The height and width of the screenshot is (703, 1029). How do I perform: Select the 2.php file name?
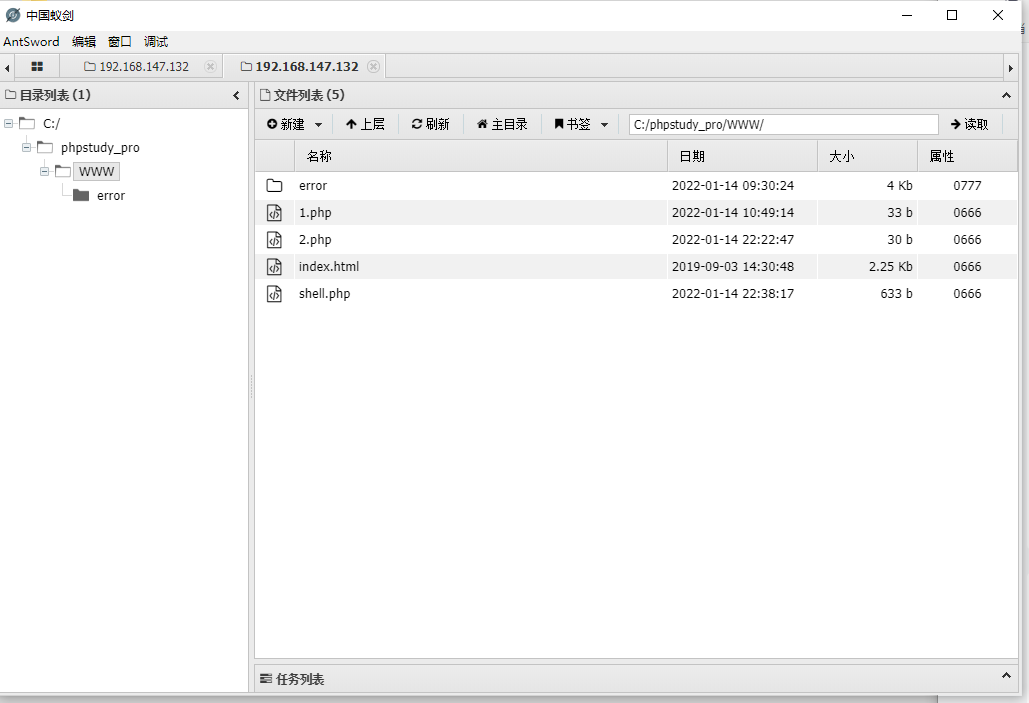[x=315, y=240]
